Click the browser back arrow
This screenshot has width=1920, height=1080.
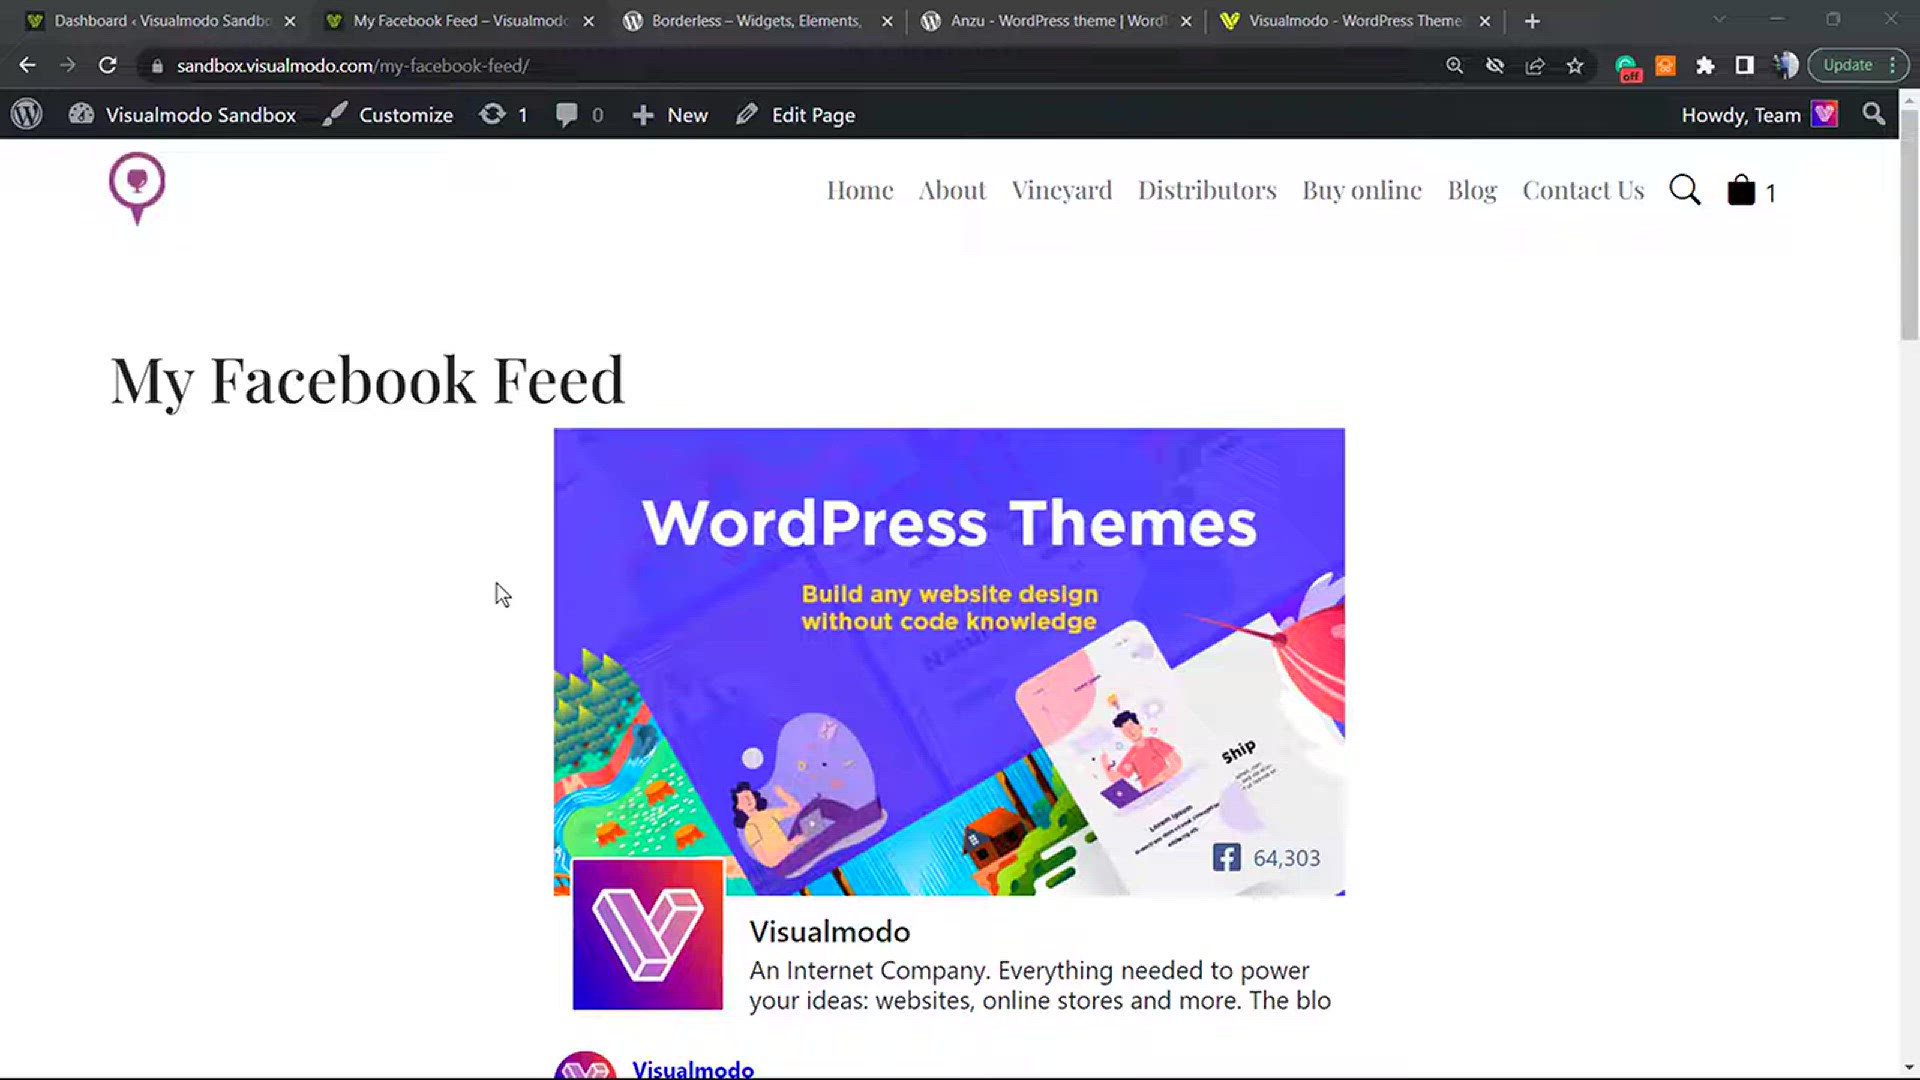click(27, 65)
